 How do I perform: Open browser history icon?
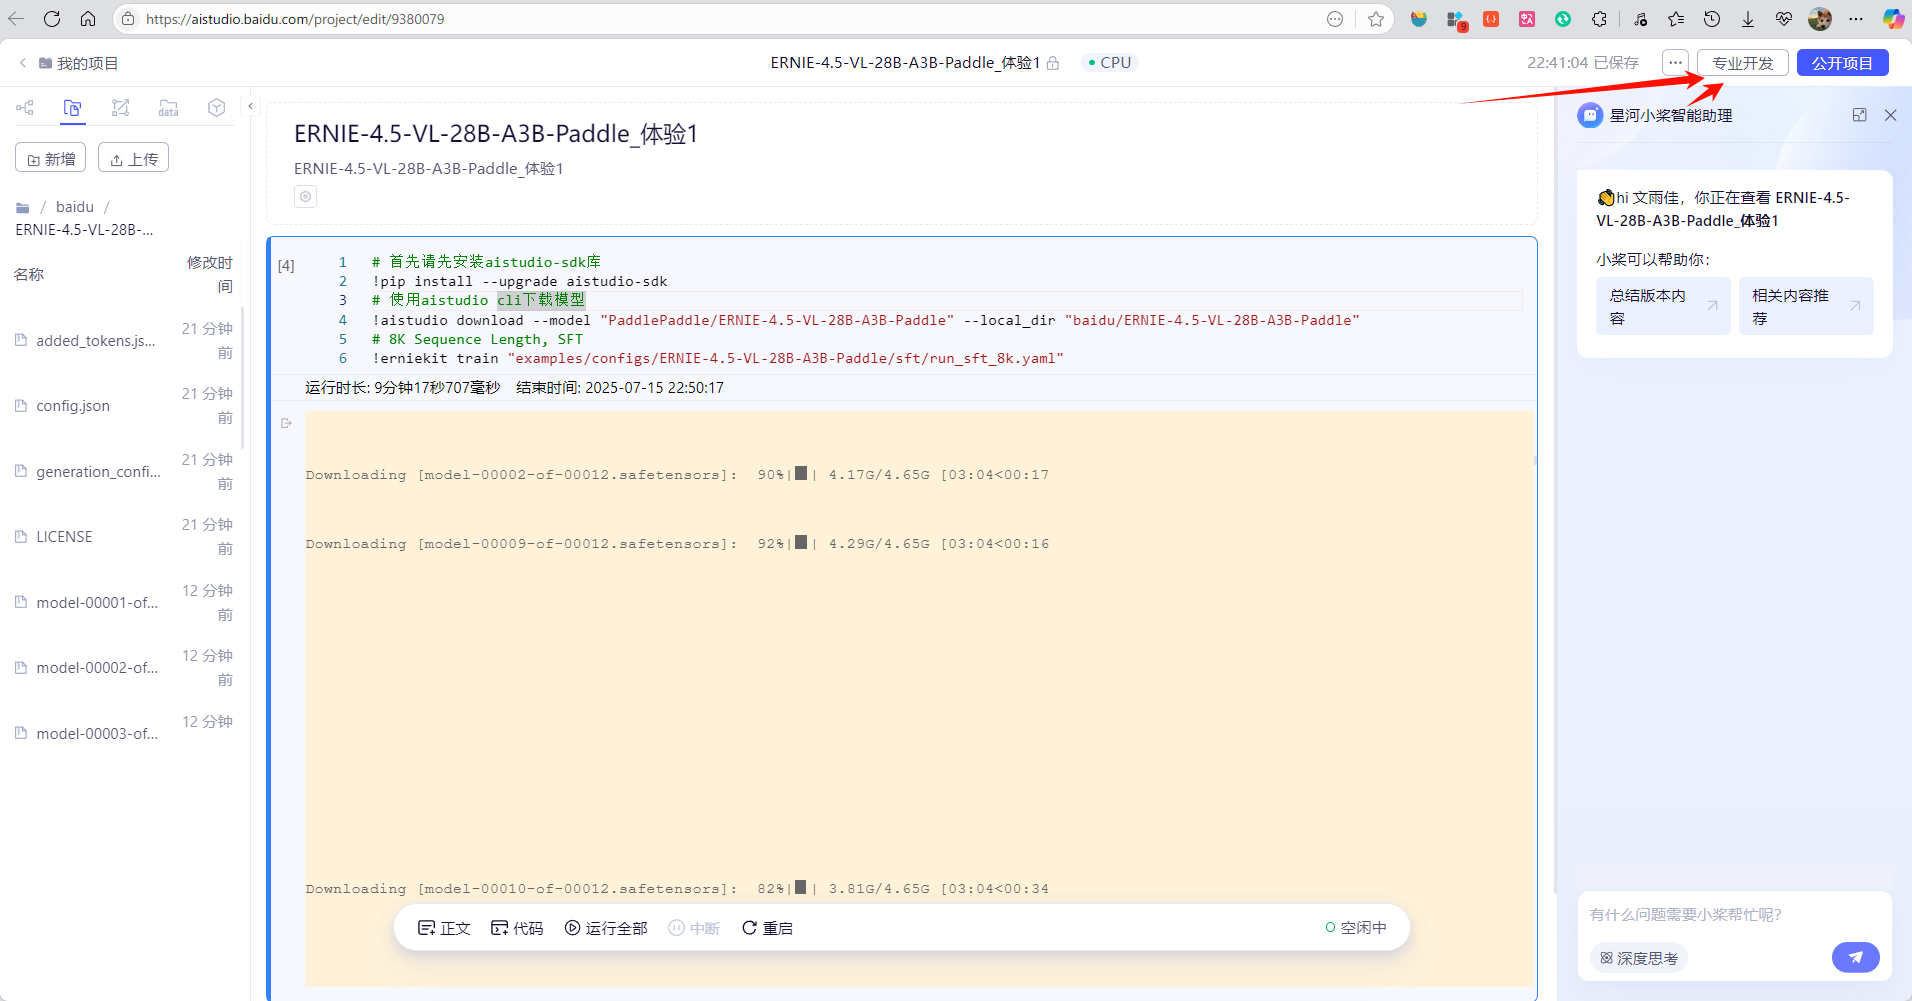click(1712, 19)
